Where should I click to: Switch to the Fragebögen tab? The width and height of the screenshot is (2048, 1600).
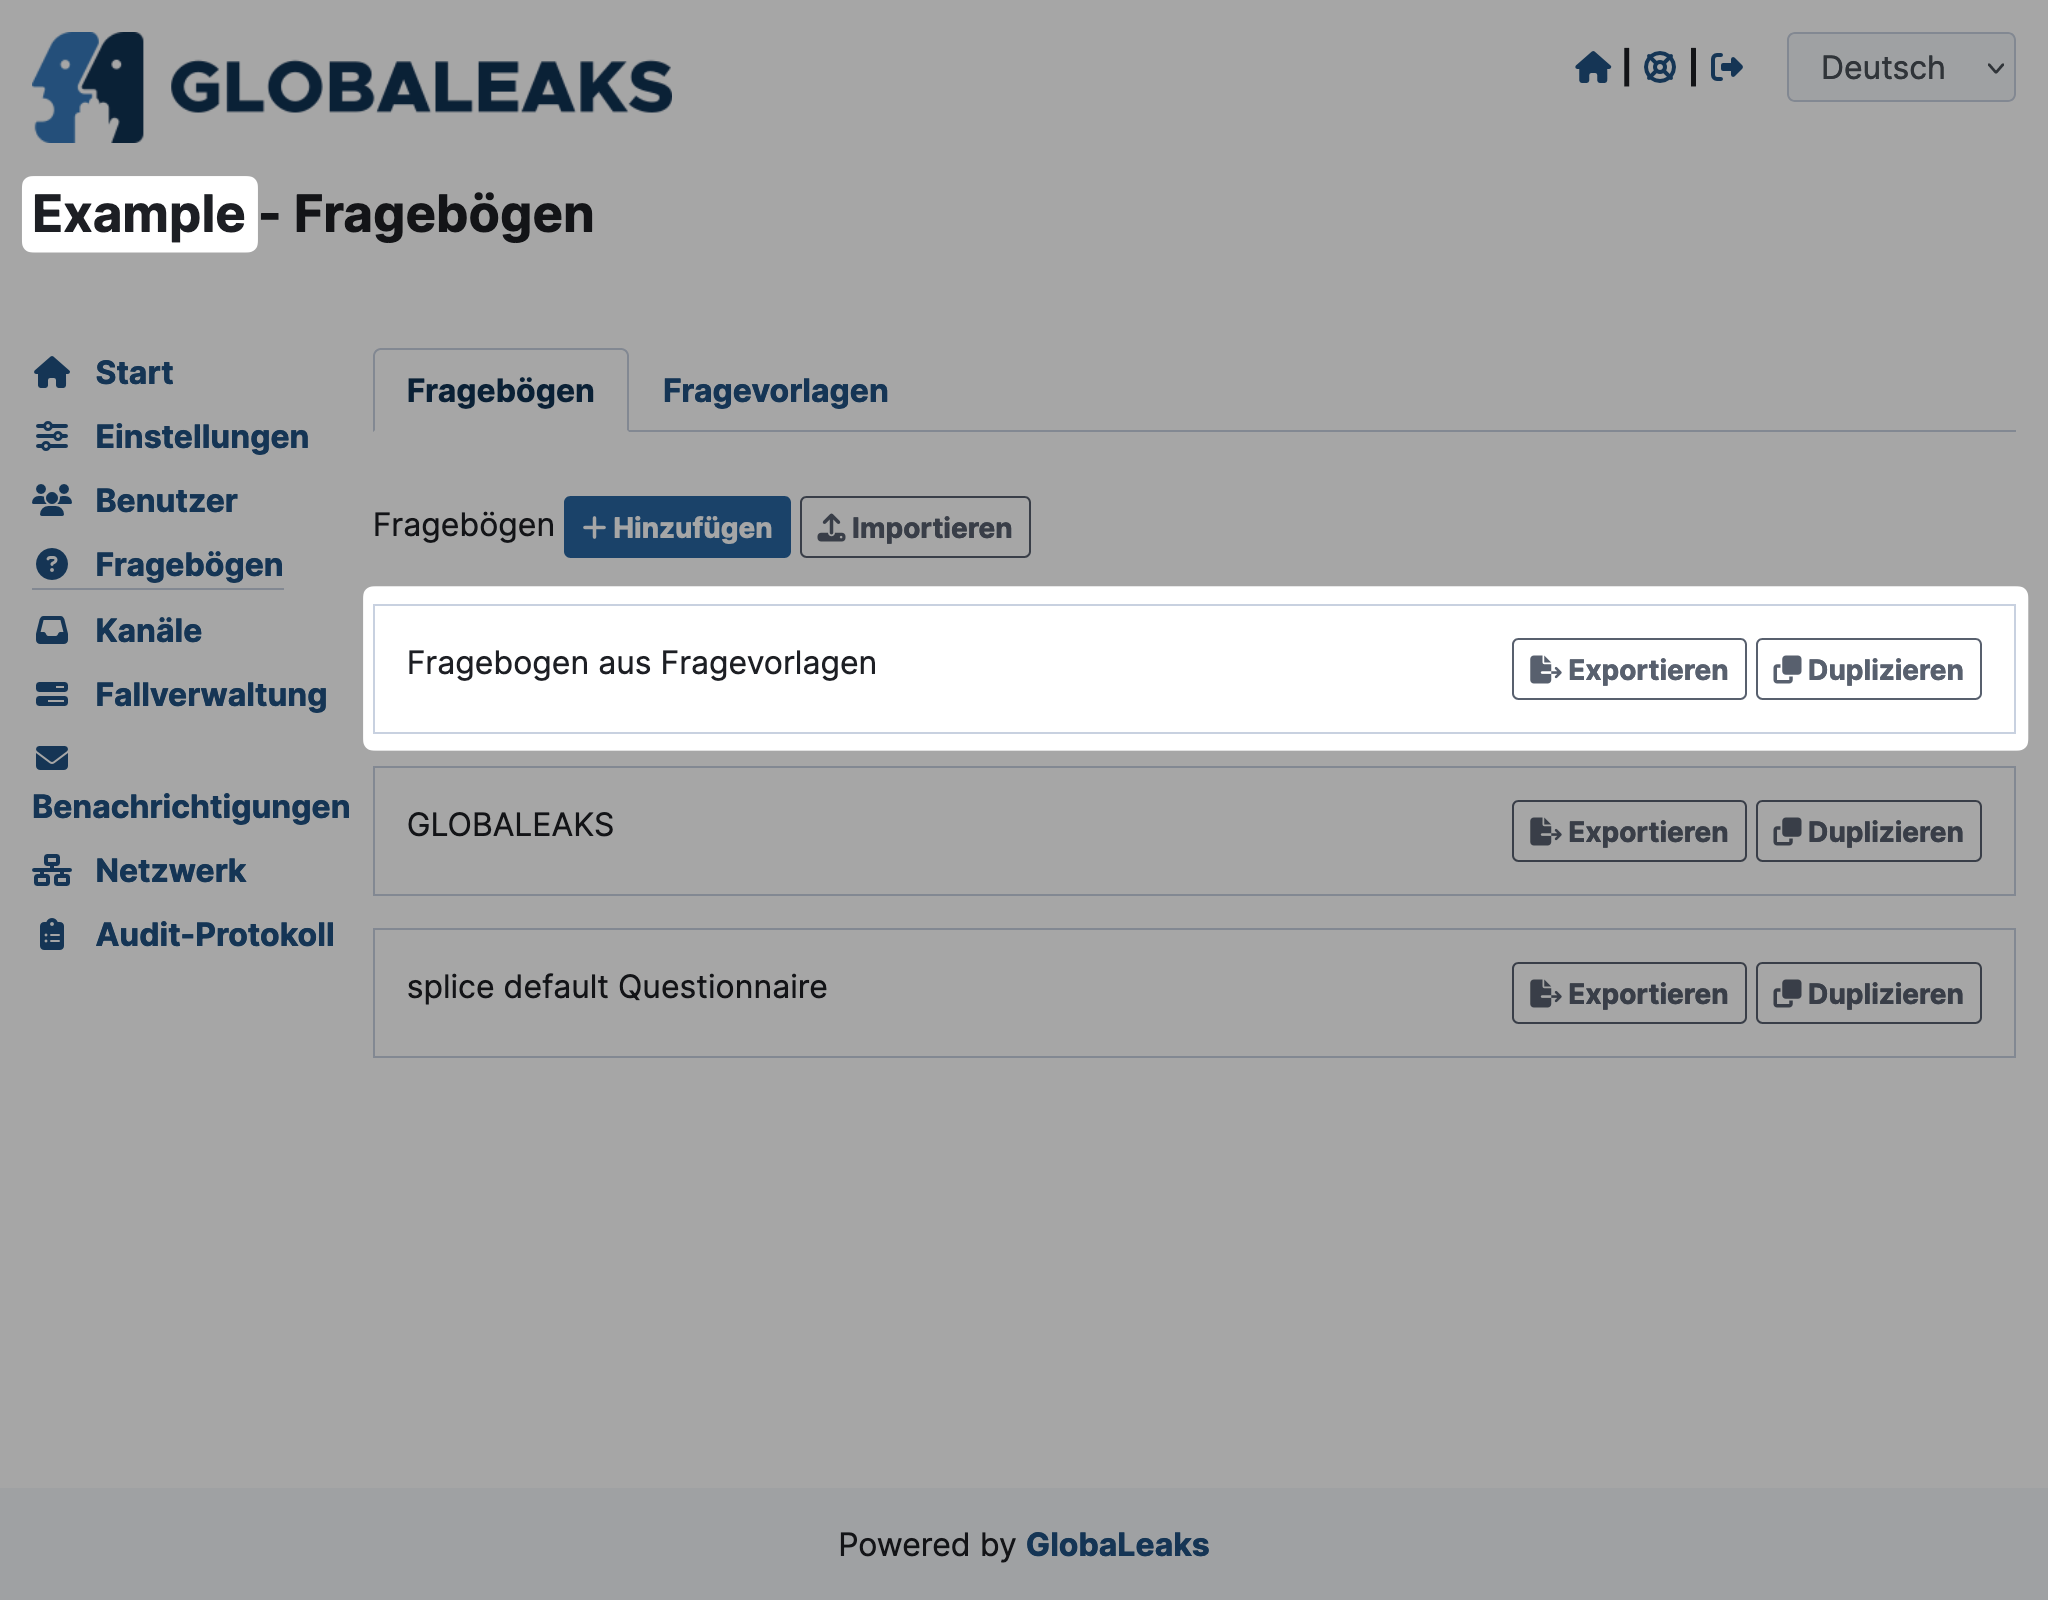coord(501,391)
